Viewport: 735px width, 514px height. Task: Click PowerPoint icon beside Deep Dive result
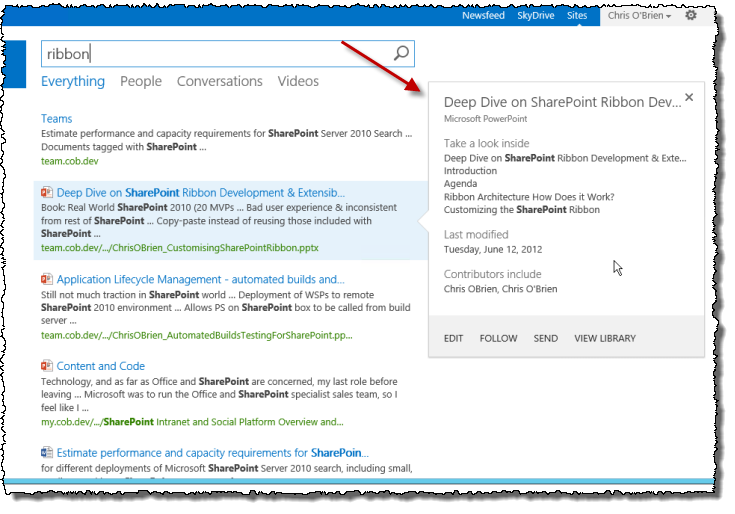coord(46,192)
